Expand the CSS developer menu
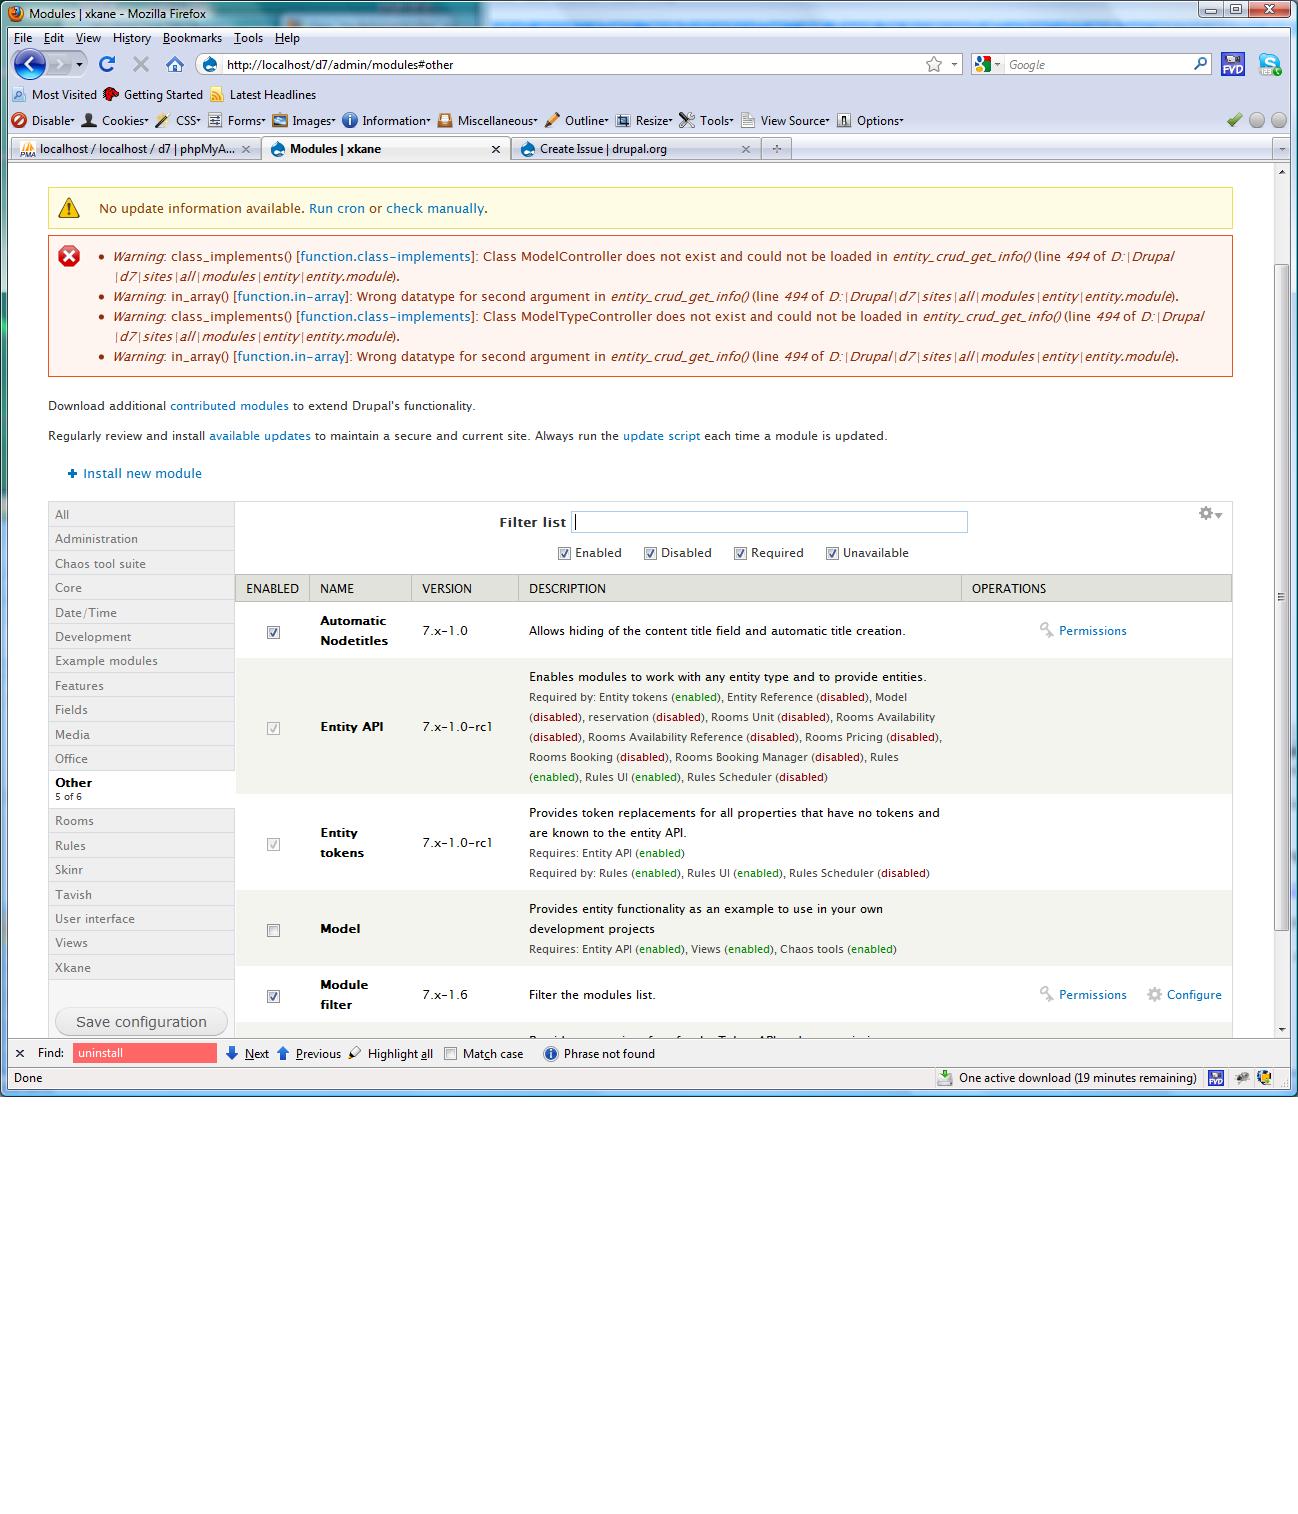This screenshot has width=1298, height=1514. coord(178,121)
